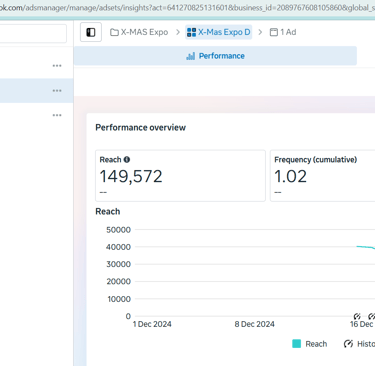The width and height of the screenshot is (375, 366).
Task: Select the X-Mas Expo D ad set breadcrumb
Action: coord(219,32)
